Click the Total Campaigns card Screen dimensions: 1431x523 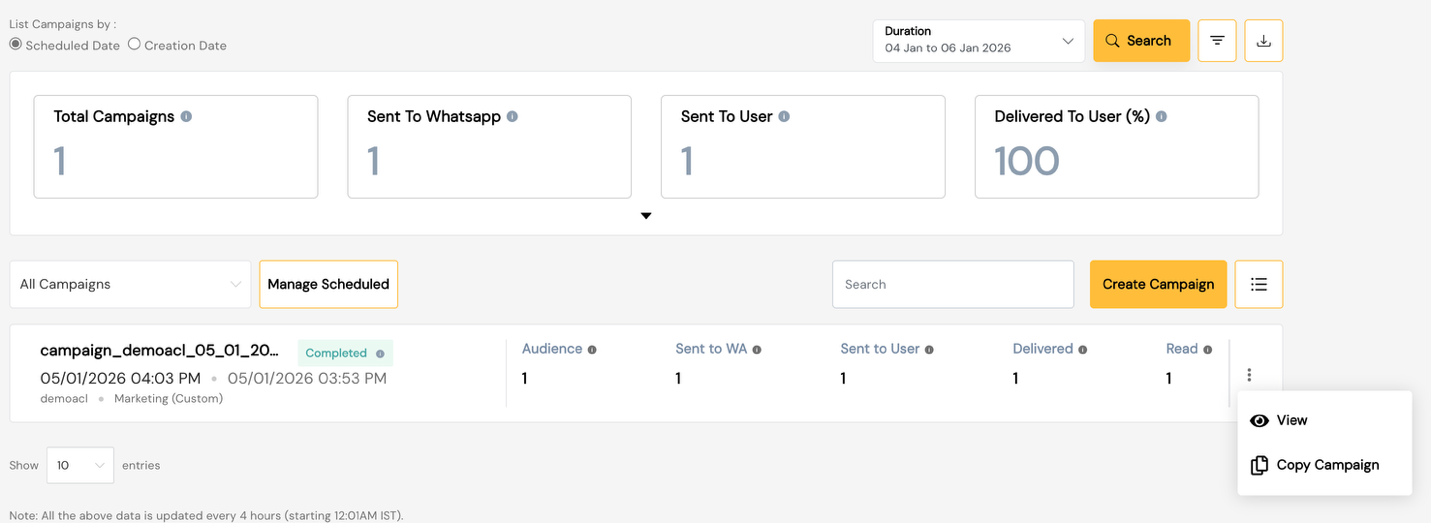tap(176, 147)
